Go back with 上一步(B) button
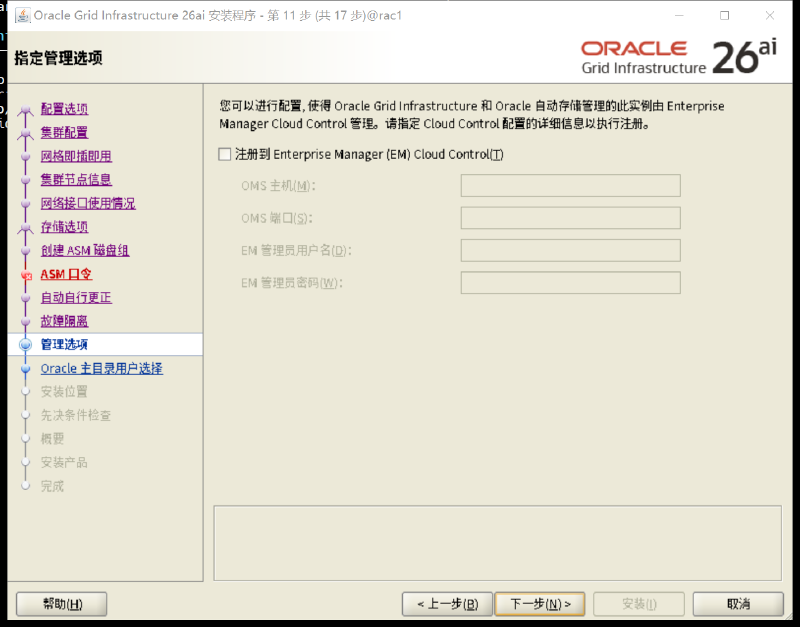Screen dimensions: 800x627 click(x=447, y=604)
